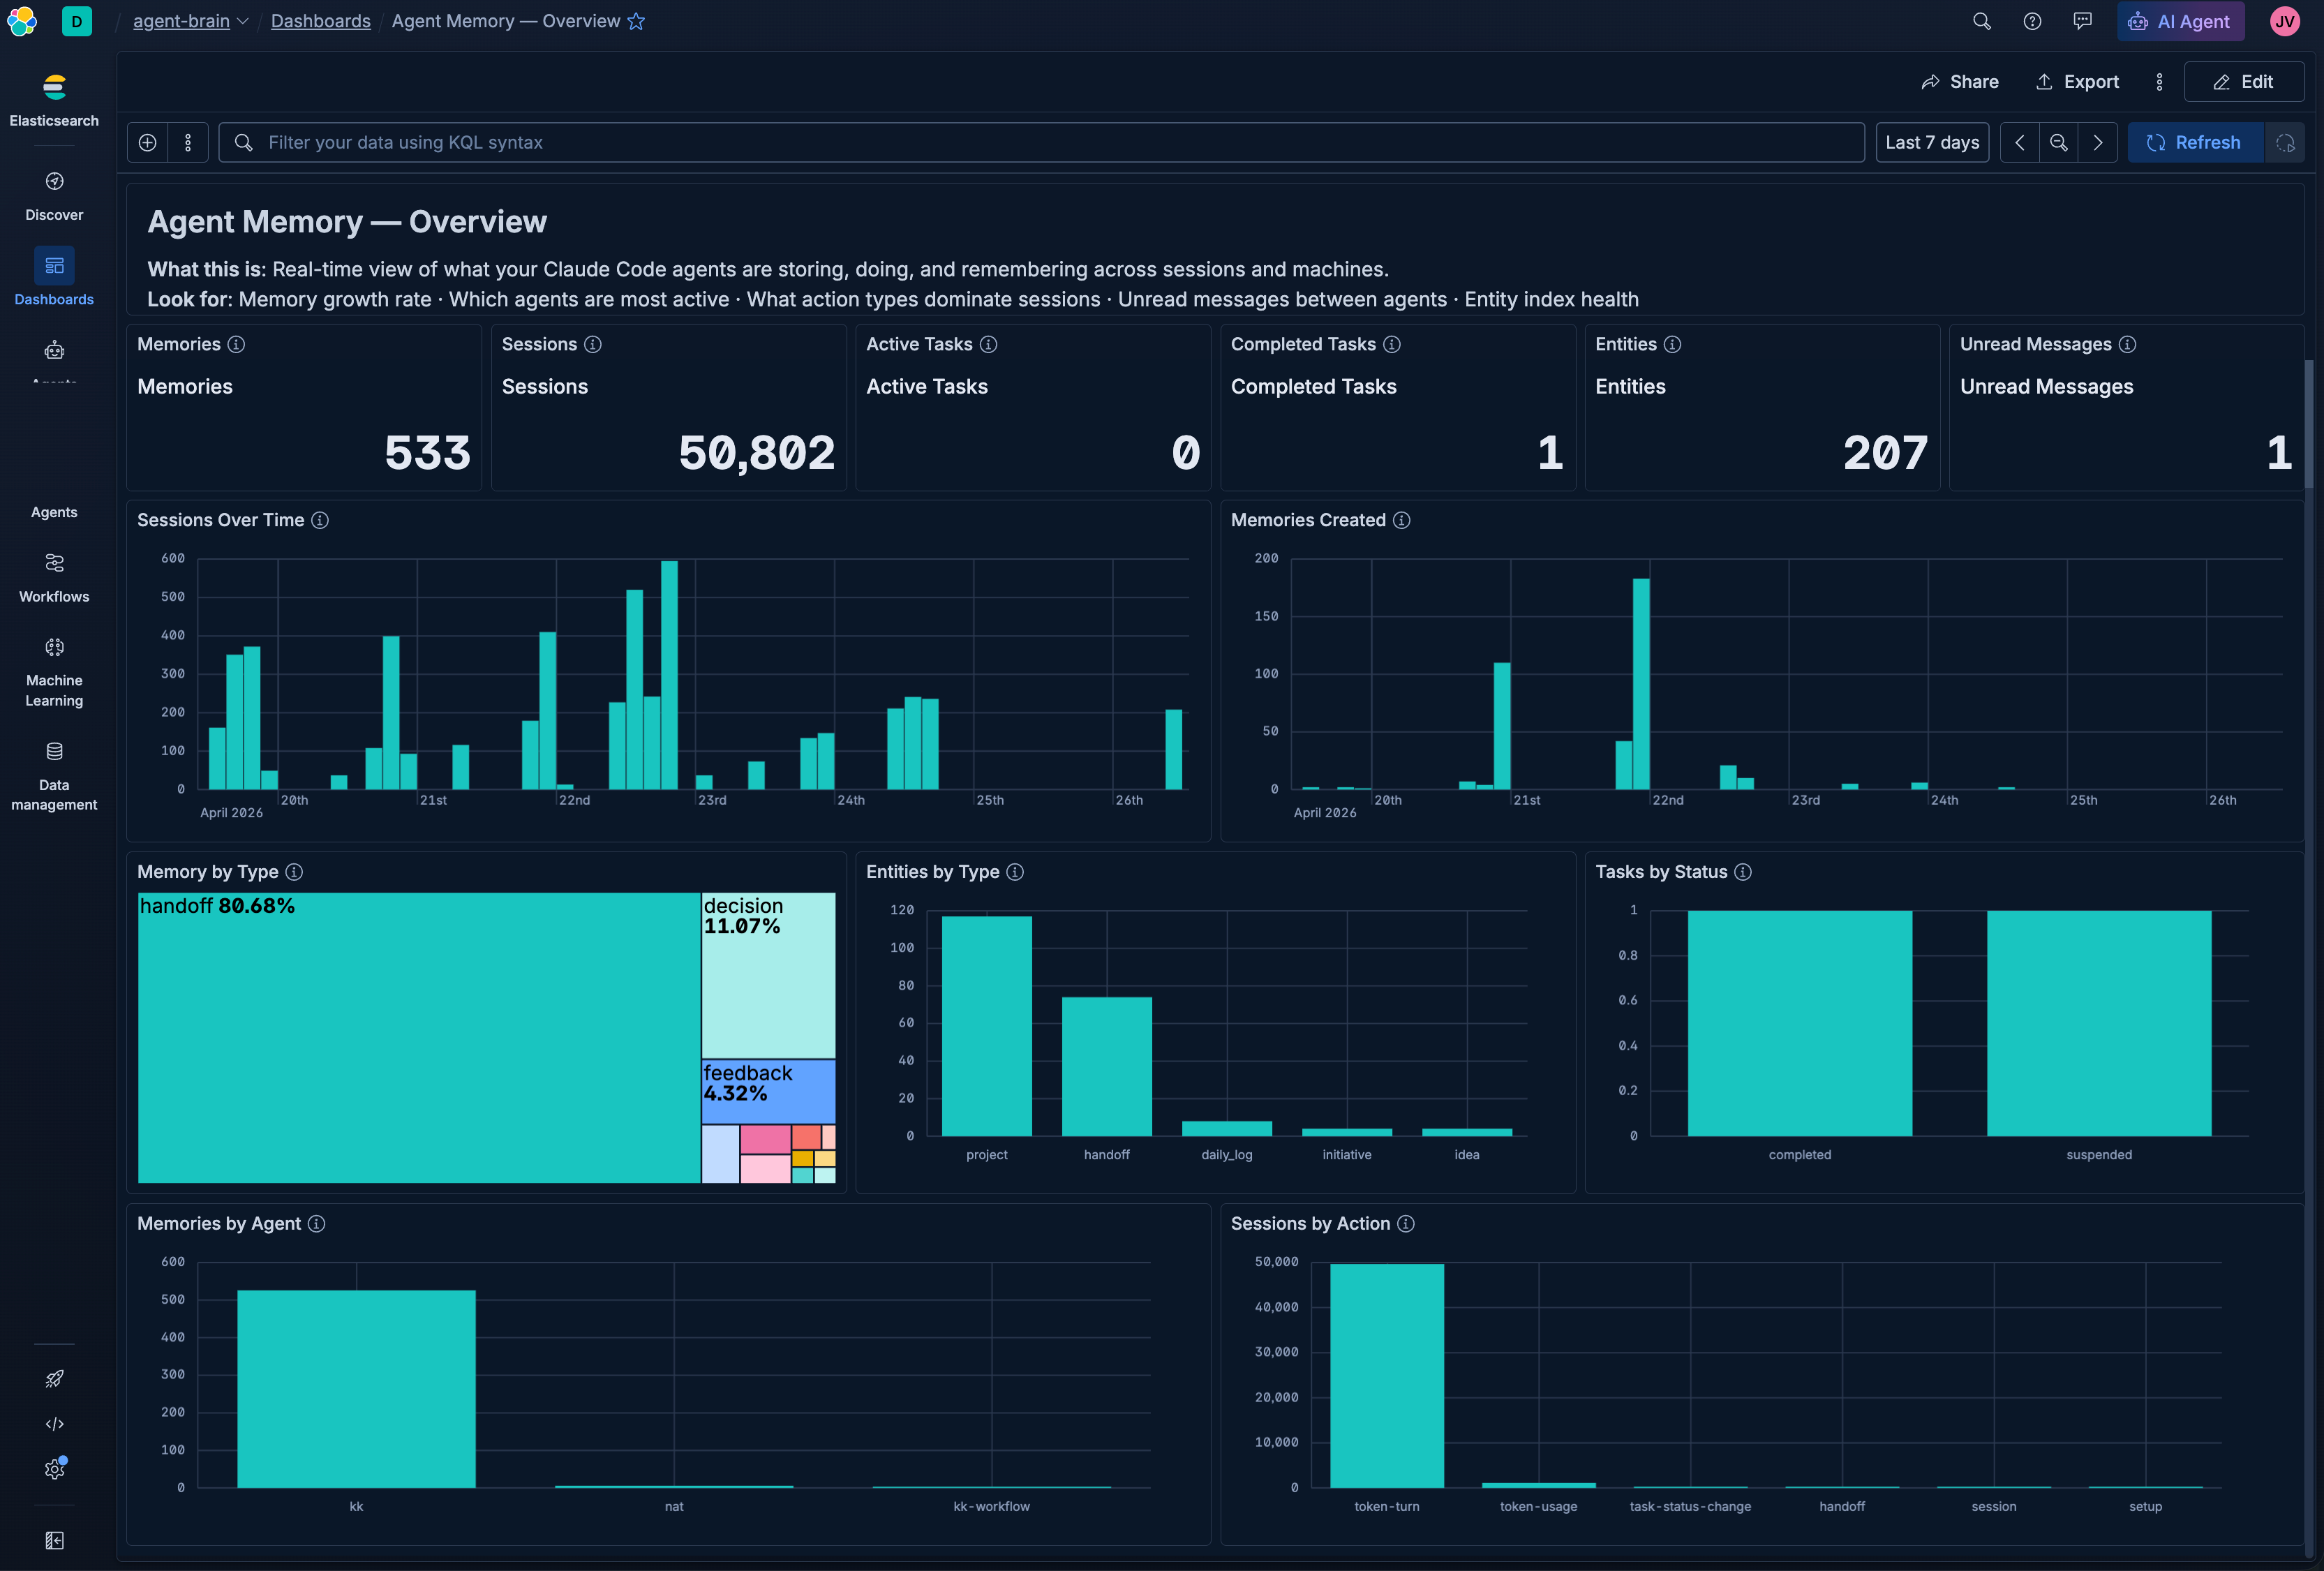This screenshot has height=1571, width=2324.
Task: Collapse the side navigation panel
Action: click(54, 1541)
